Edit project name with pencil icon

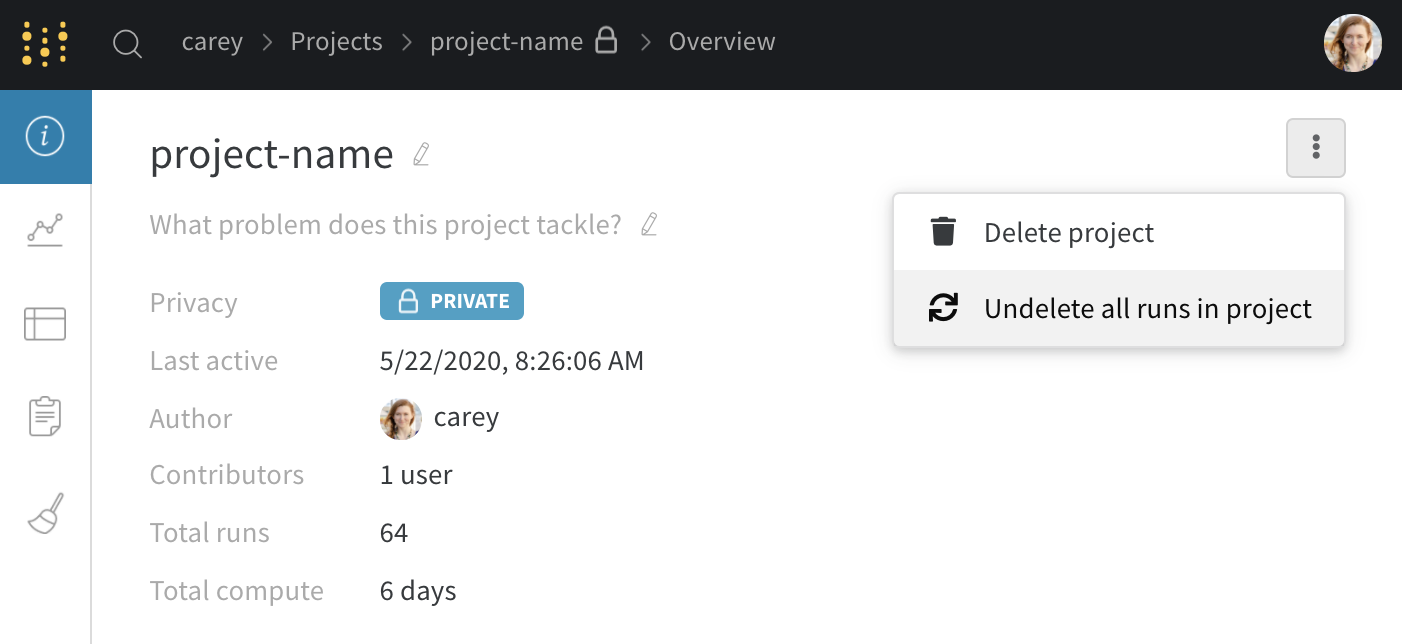pos(421,155)
